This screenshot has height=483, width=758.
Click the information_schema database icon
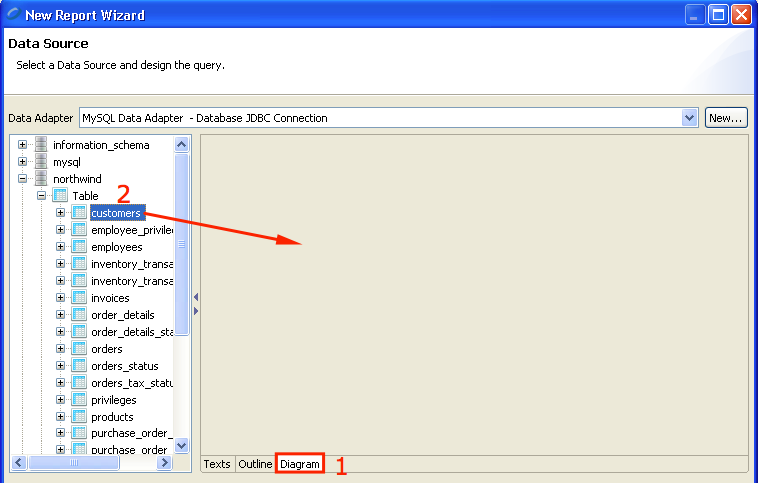[x=41, y=145]
